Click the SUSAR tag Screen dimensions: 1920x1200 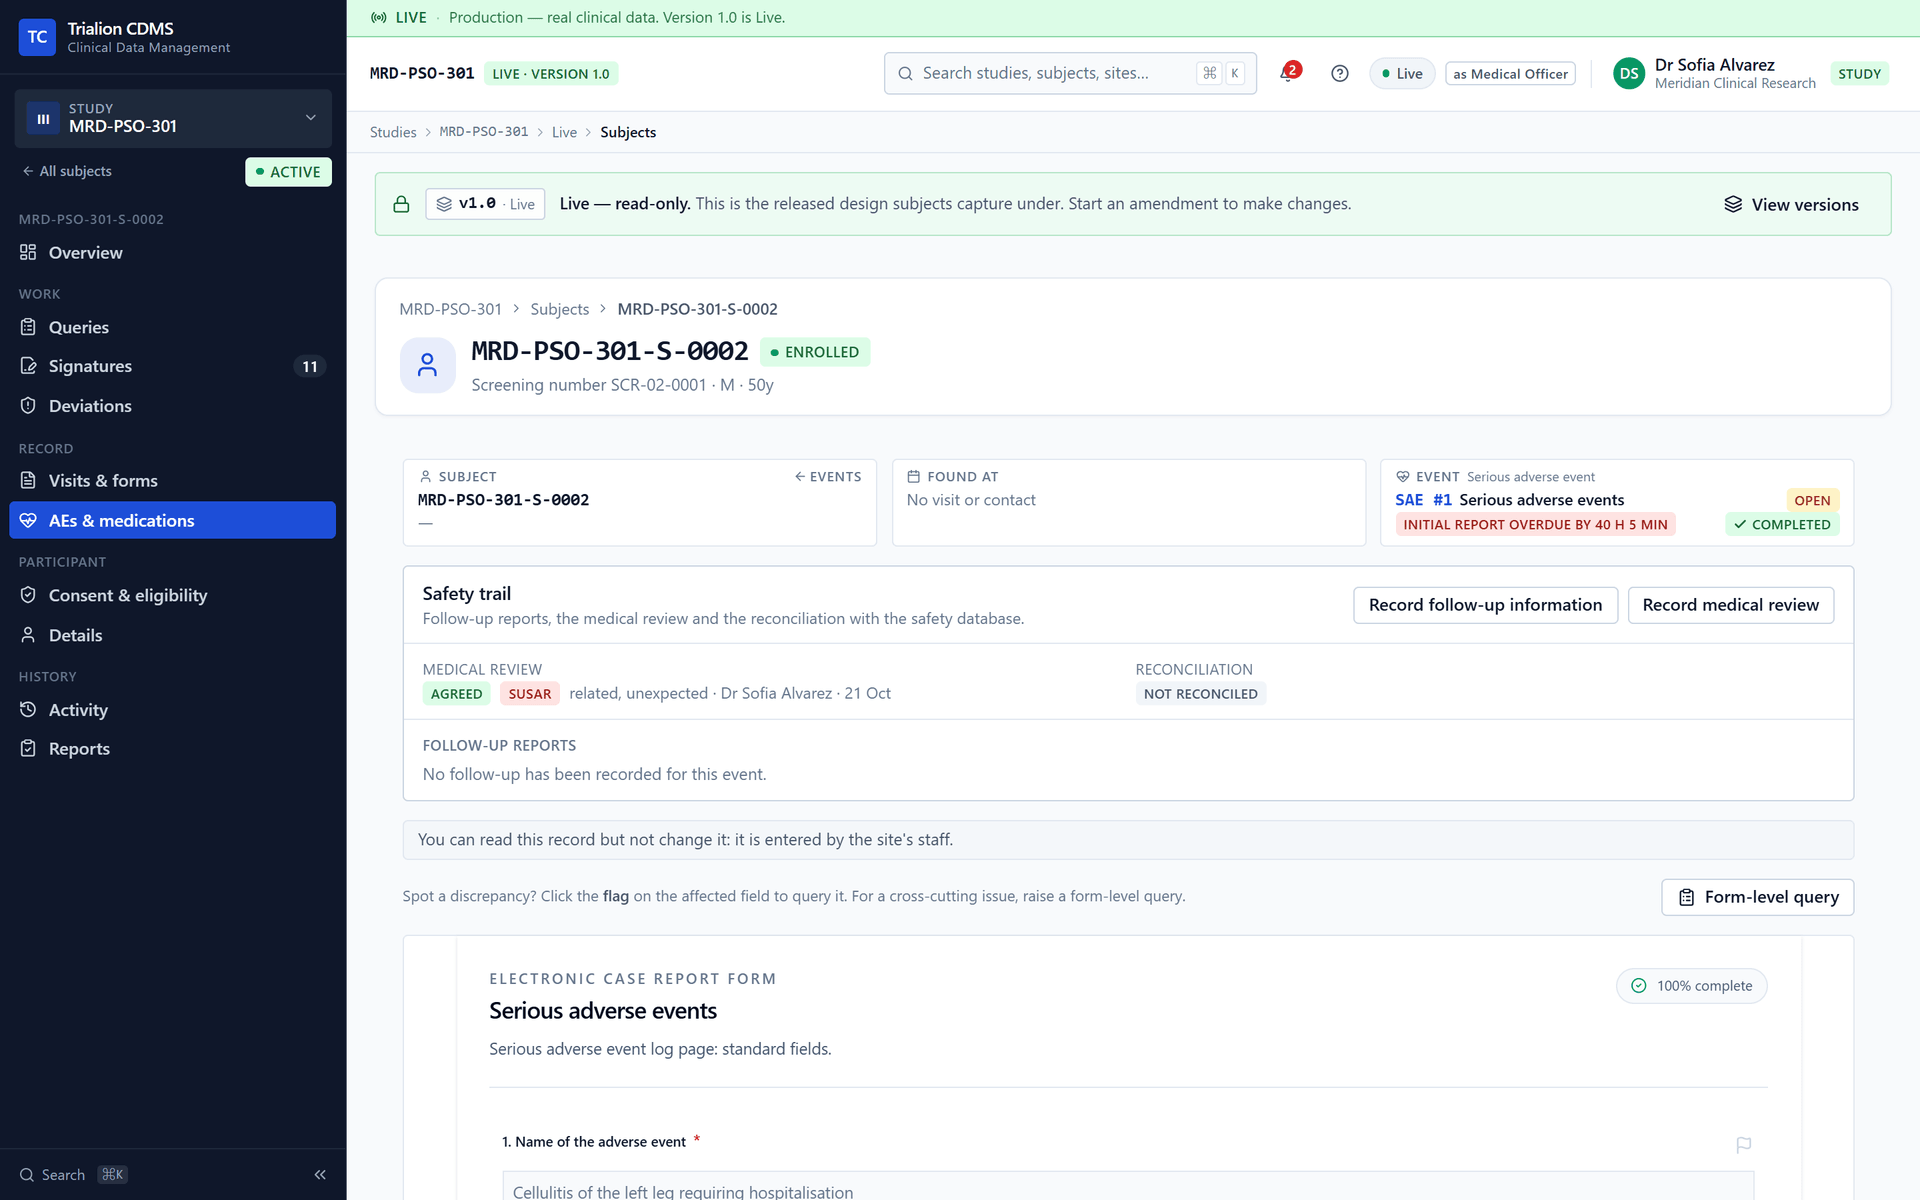[529, 694]
